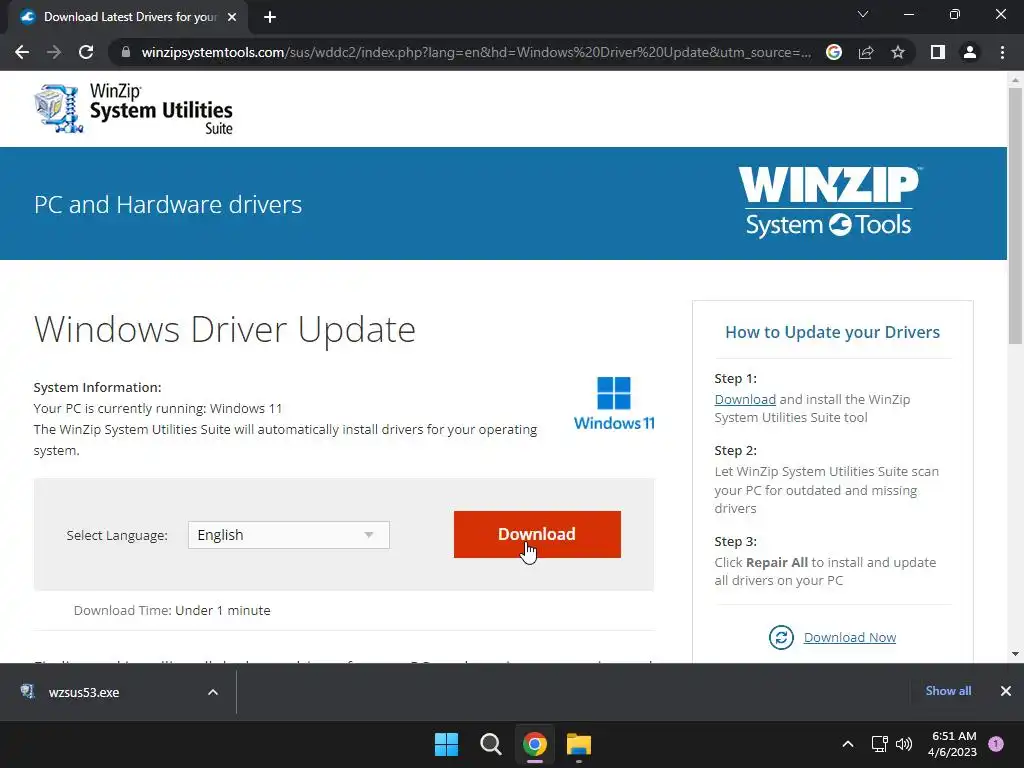
Task: Click the scrollbar down arrow
Action: [1015, 654]
